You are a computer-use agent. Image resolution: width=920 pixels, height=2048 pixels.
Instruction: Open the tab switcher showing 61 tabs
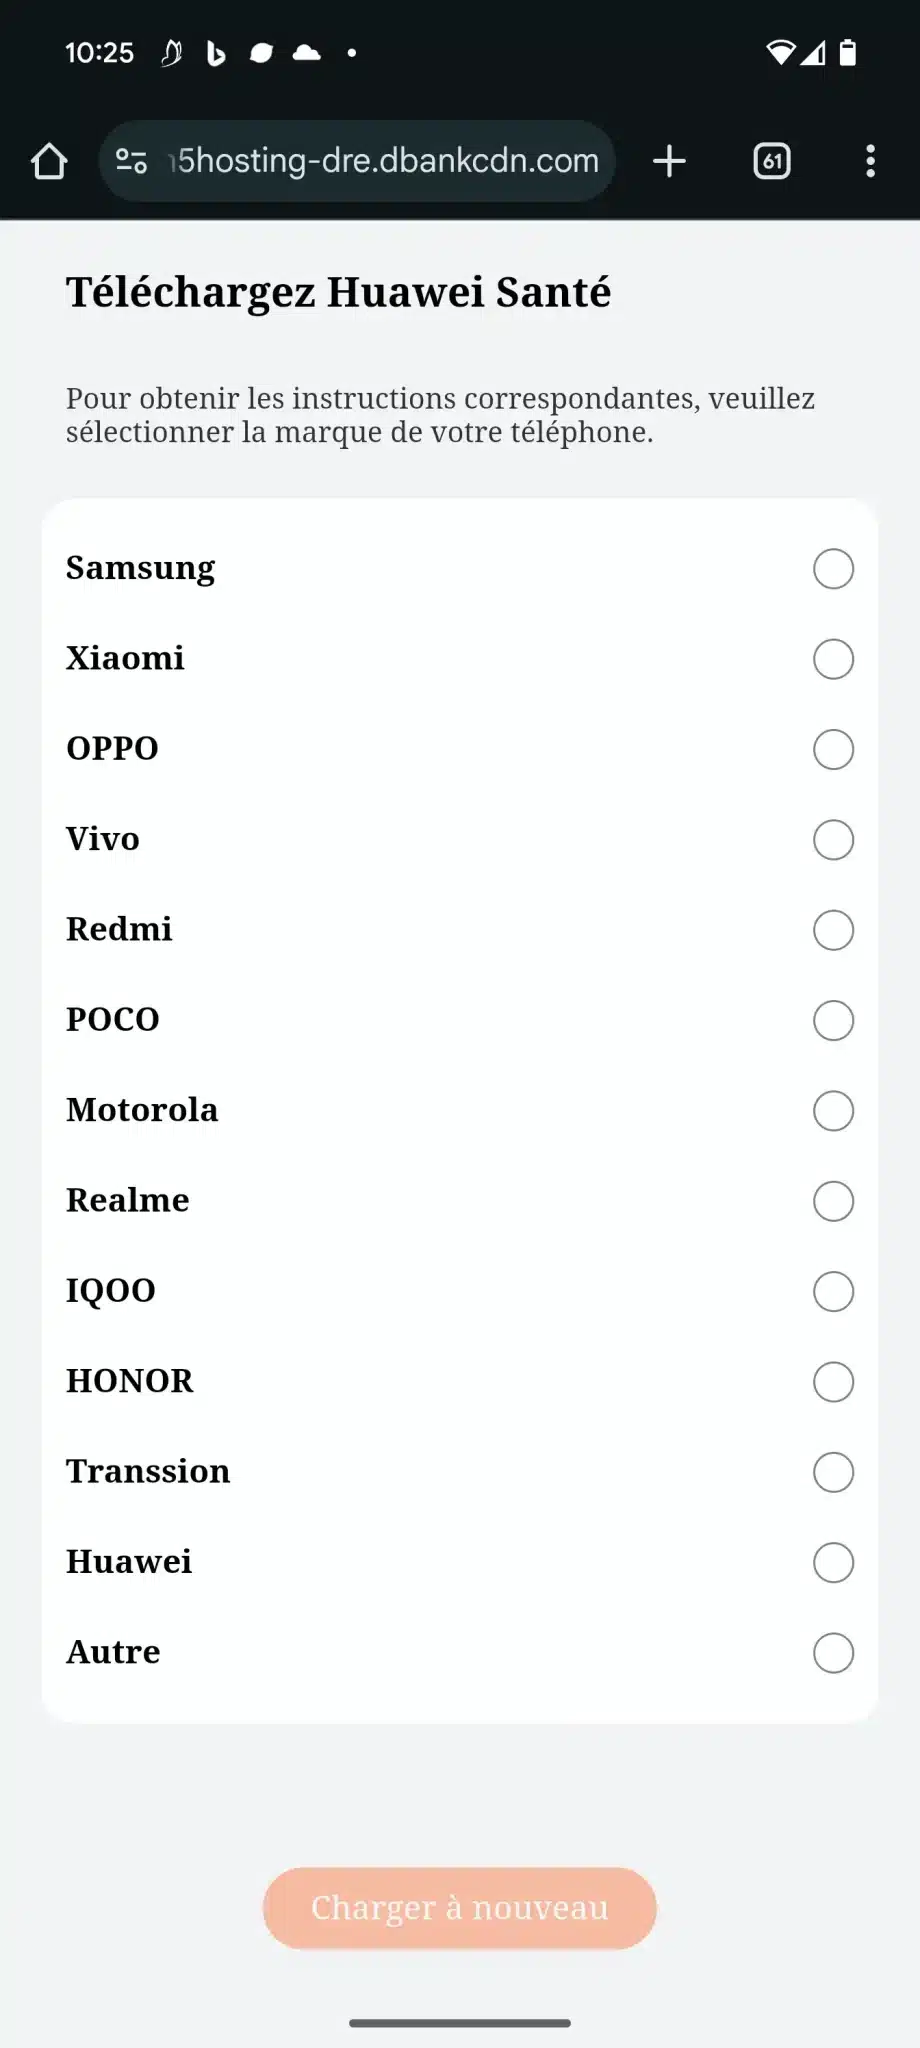click(x=771, y=161)
